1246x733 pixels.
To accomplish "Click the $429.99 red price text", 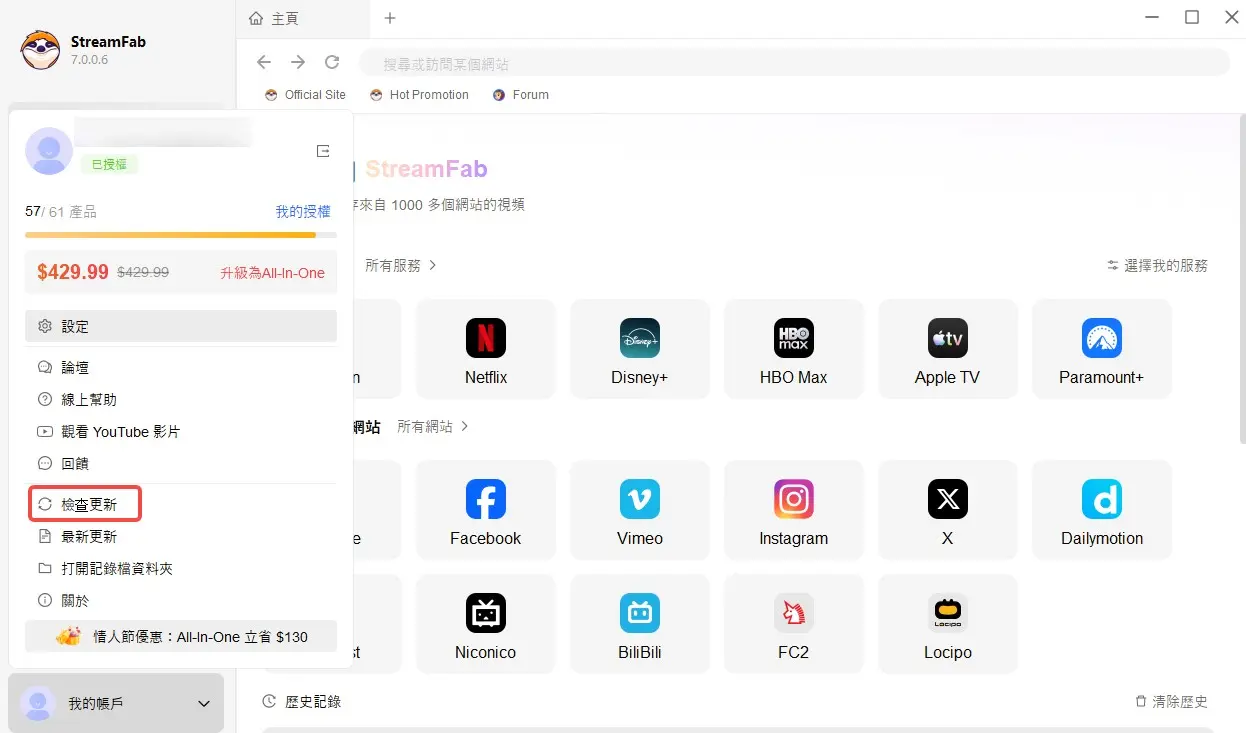I will (x=73, y=272).
